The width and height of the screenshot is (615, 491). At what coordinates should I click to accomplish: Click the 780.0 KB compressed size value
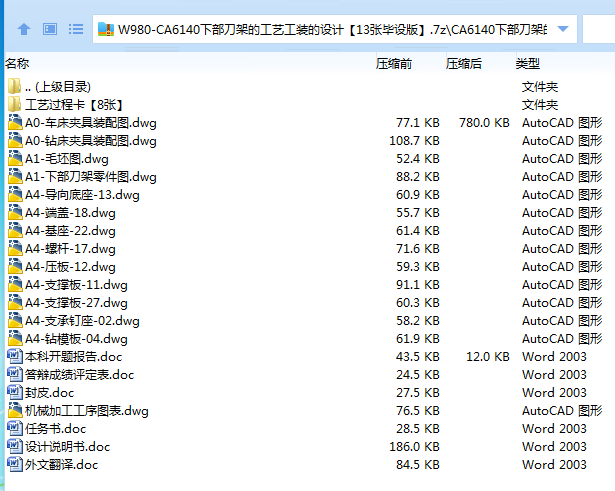484,123
